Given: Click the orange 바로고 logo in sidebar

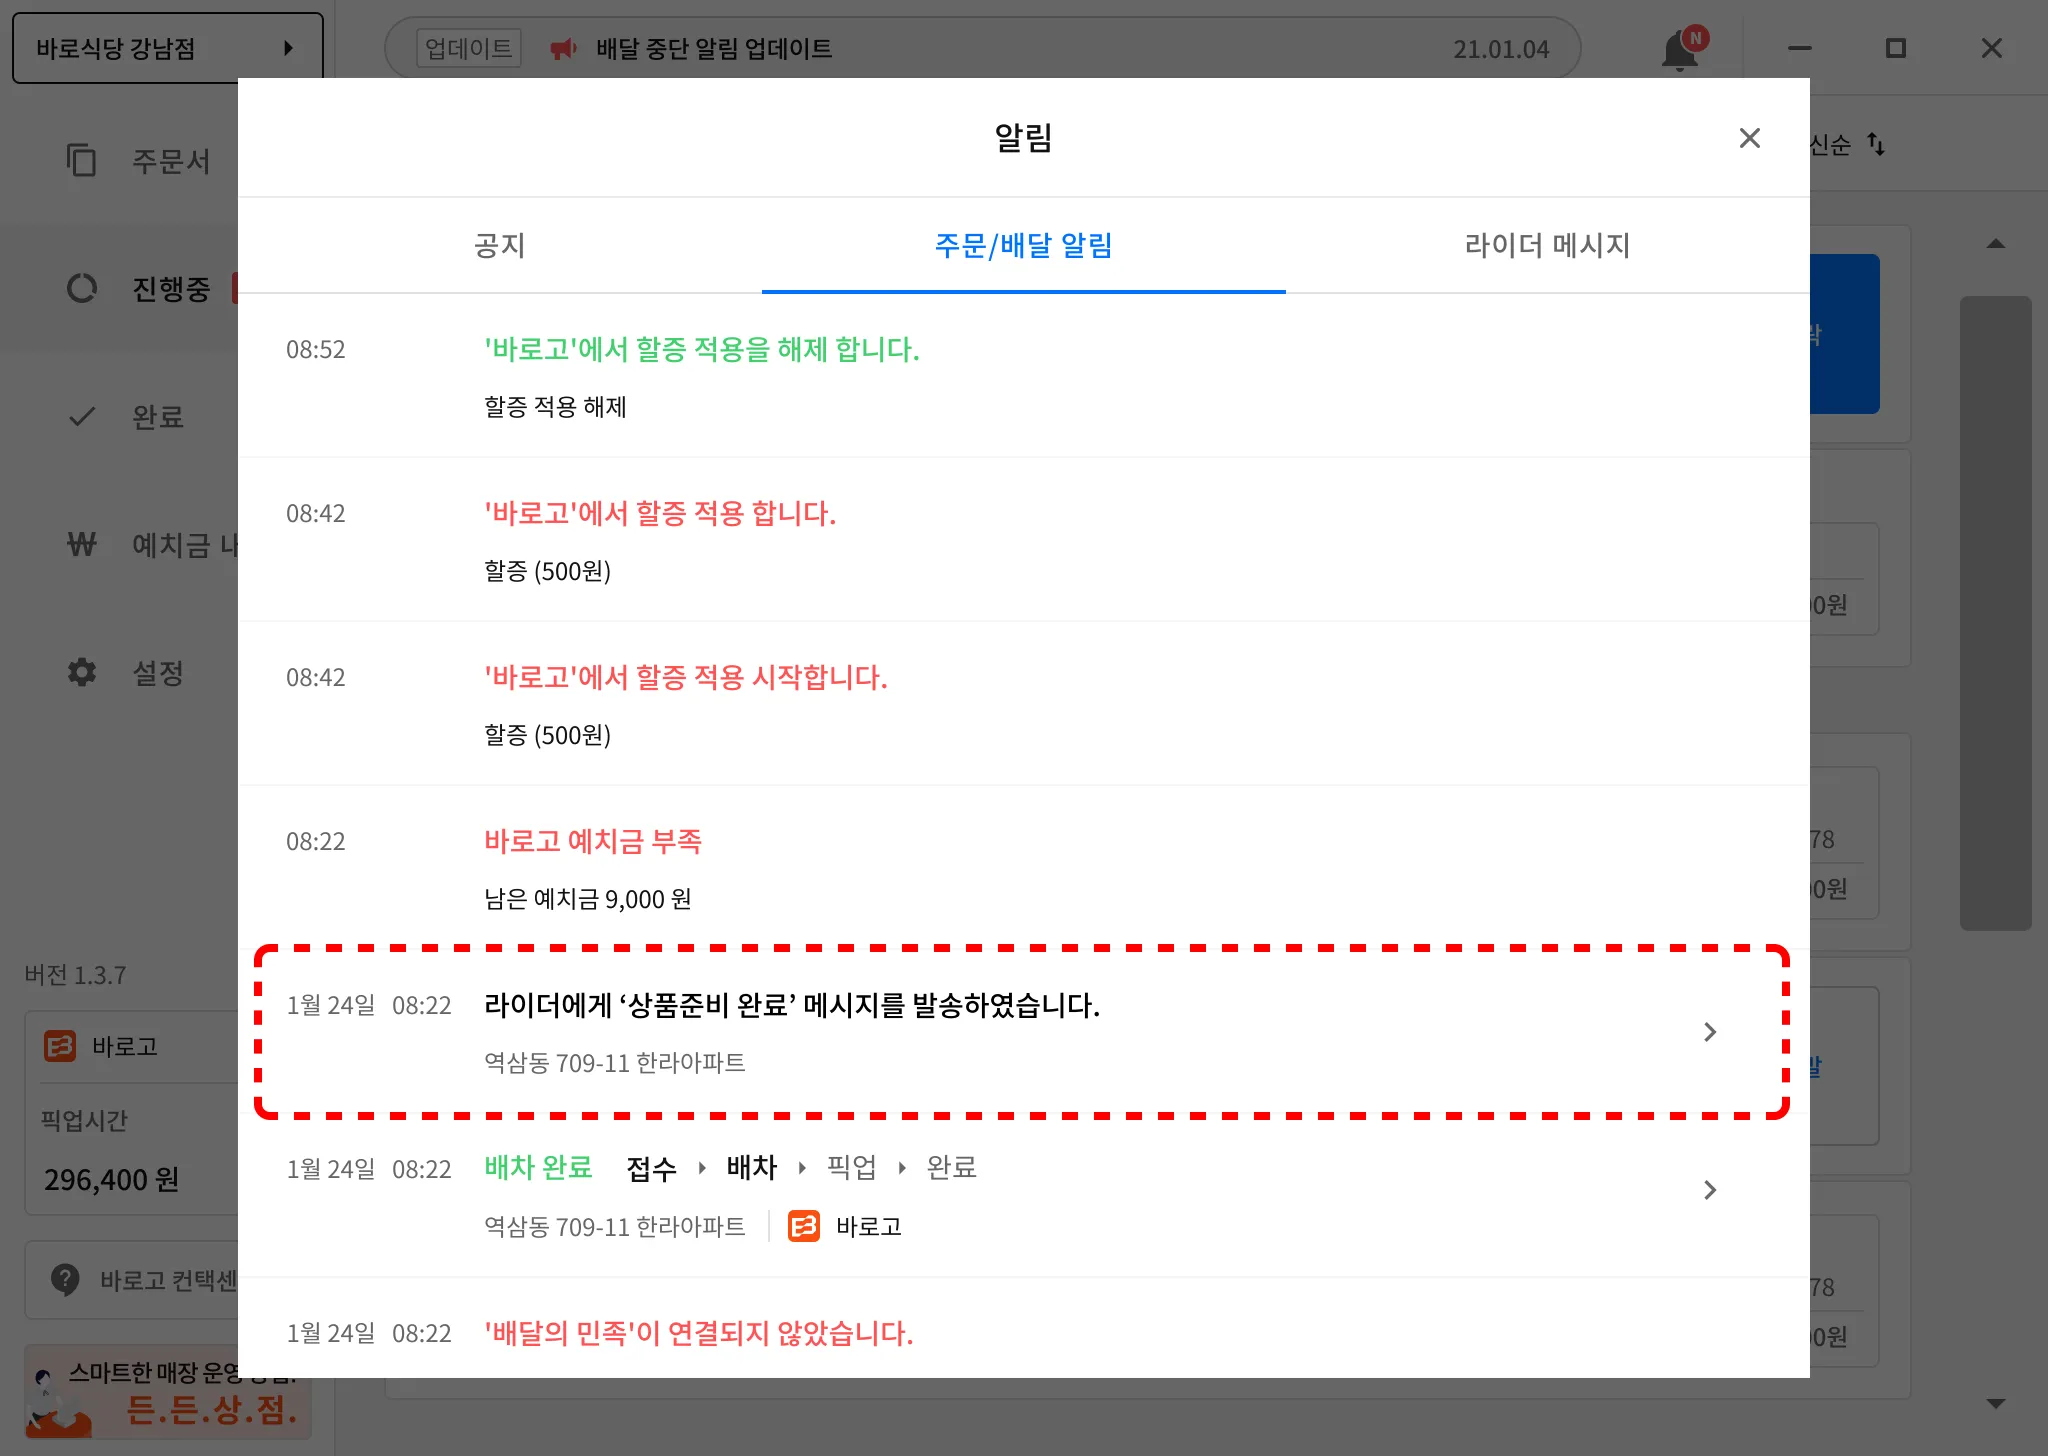Looking at the screenshot, I should click(x=60, y=1046).
